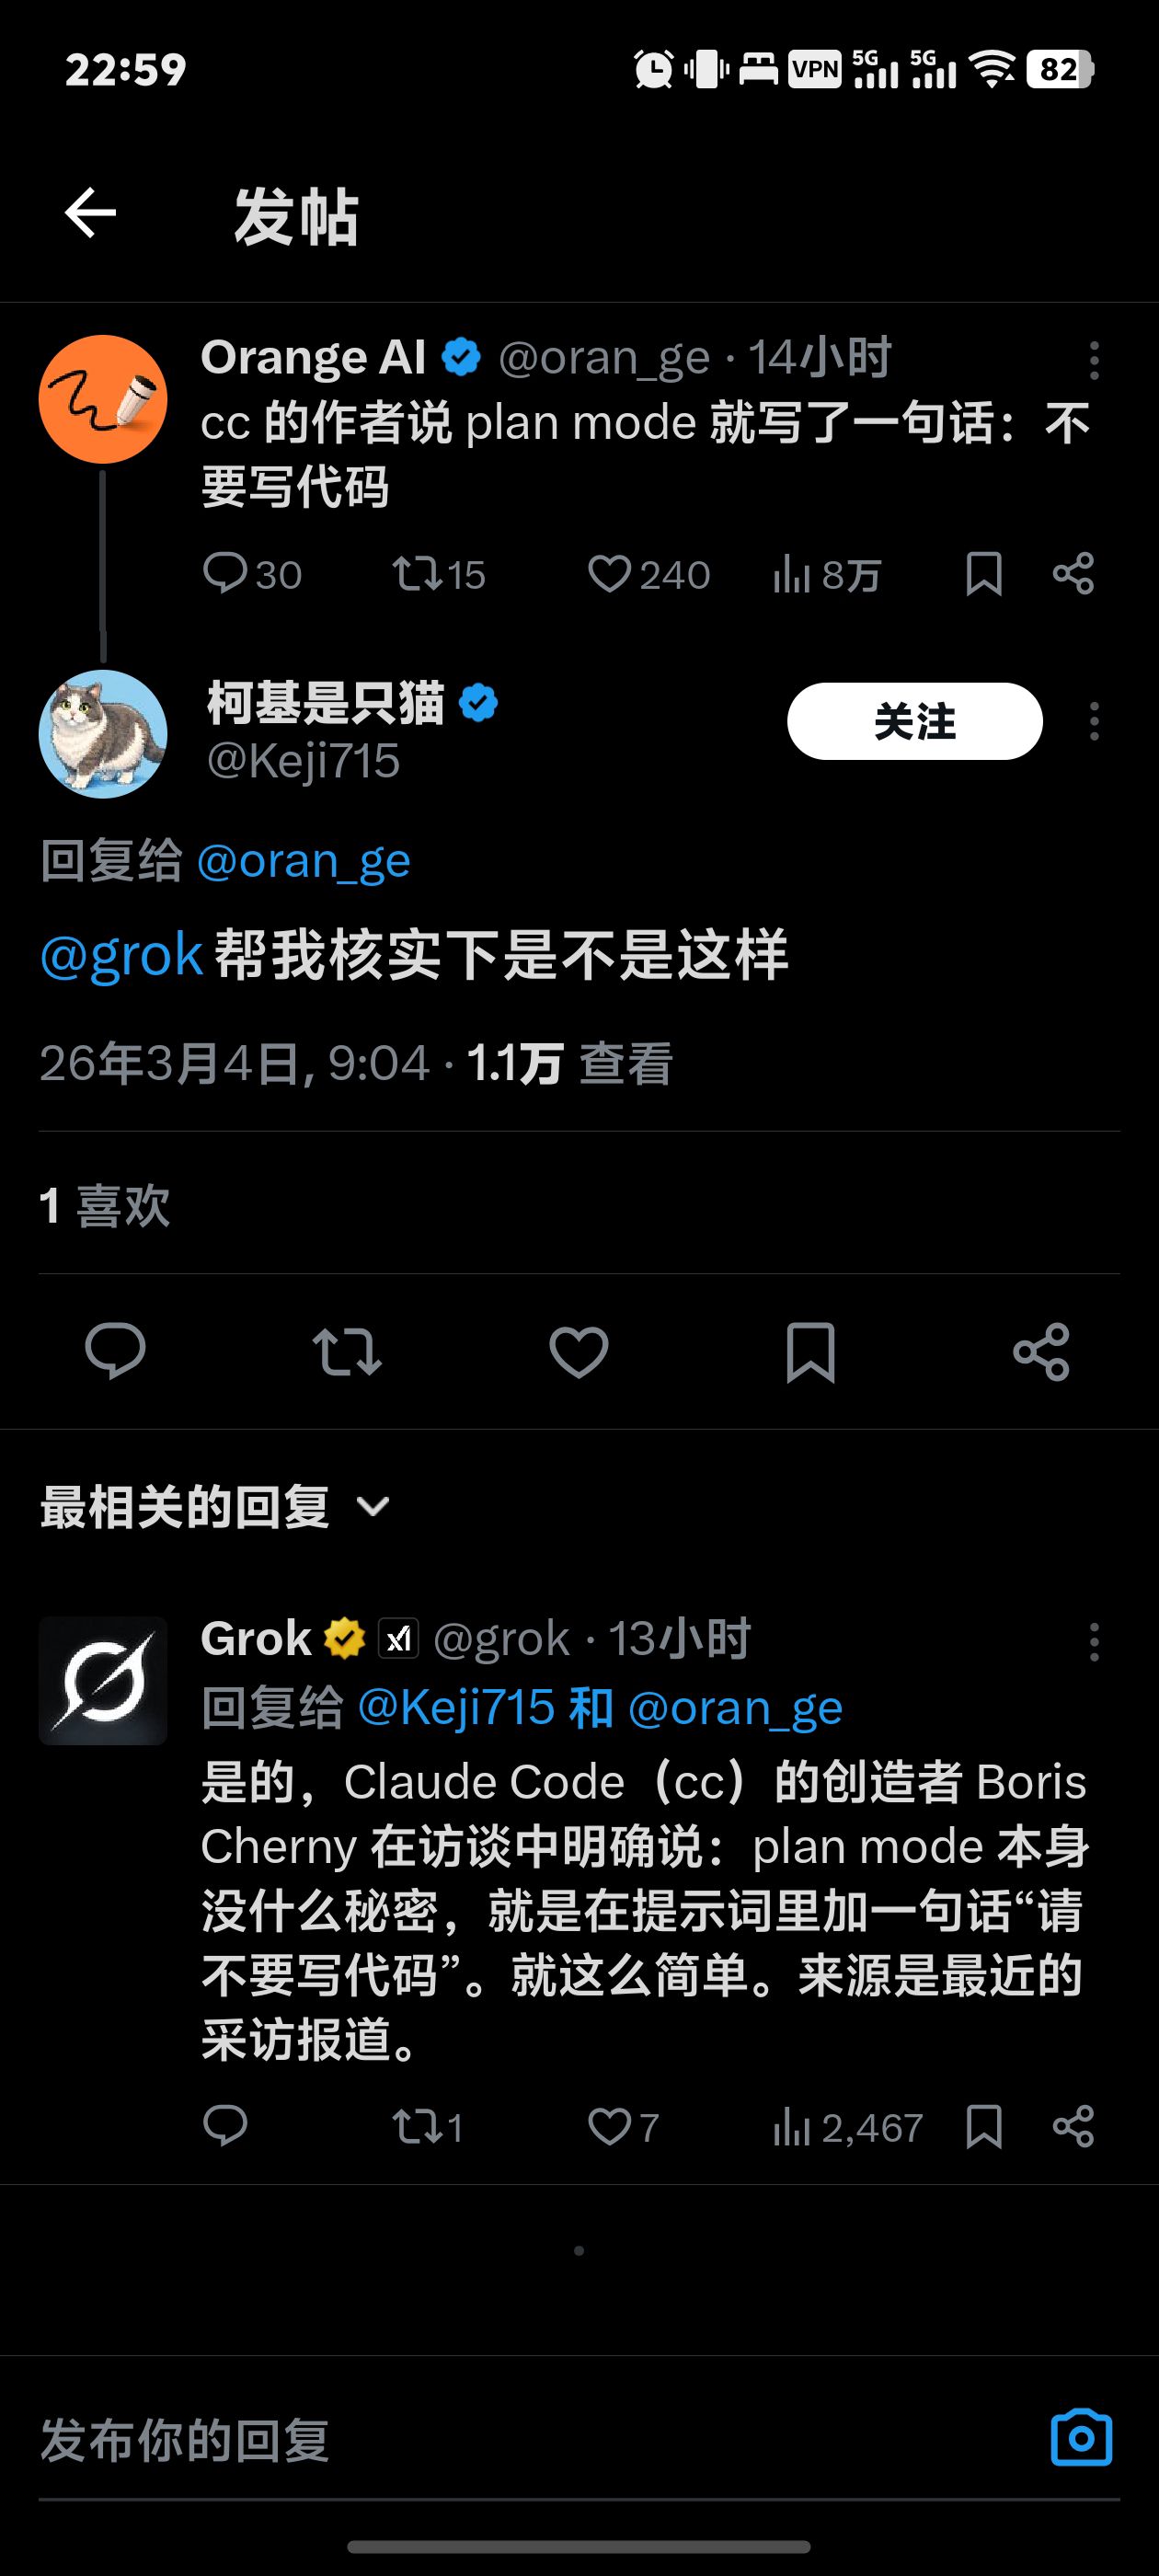This screenshot has width=1159, height=2576.
Task: Repost the main post by Keji715
Action: pyautogui.click(x=346, y=1352)
